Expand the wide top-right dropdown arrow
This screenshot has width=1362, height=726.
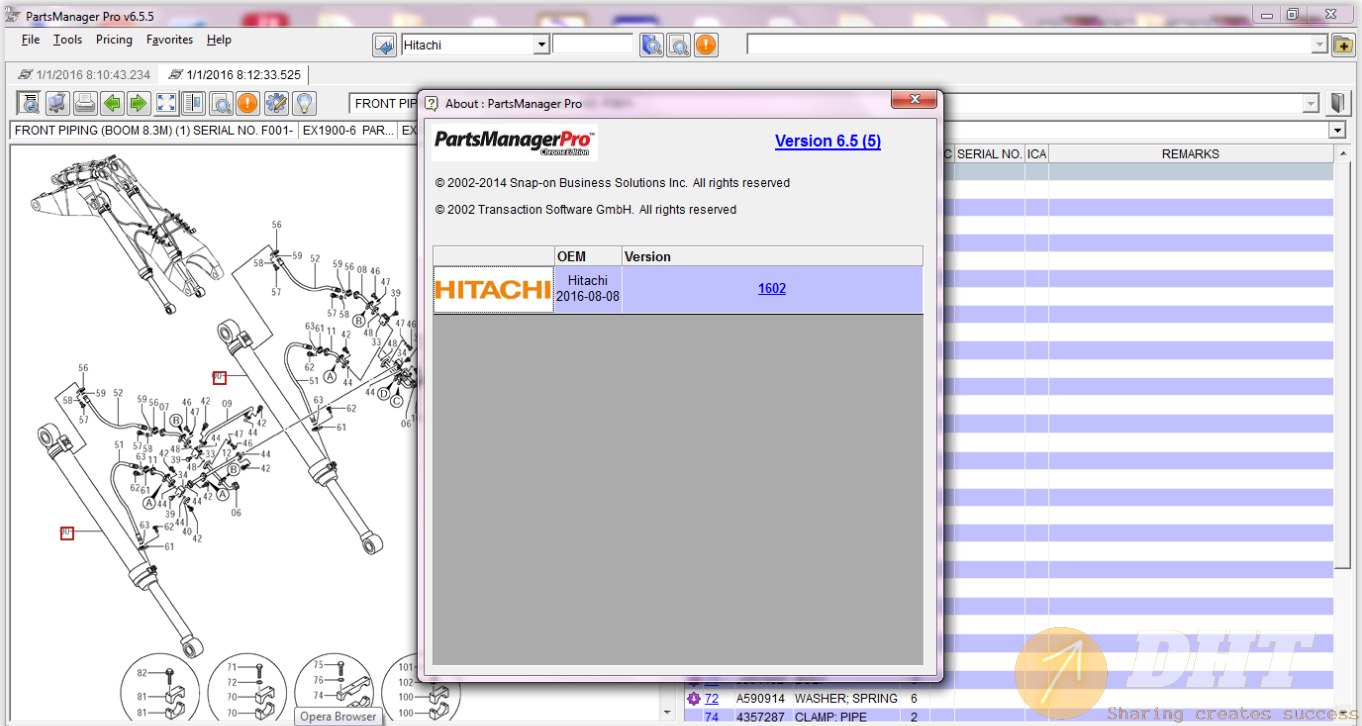[x=1319, y=45]
